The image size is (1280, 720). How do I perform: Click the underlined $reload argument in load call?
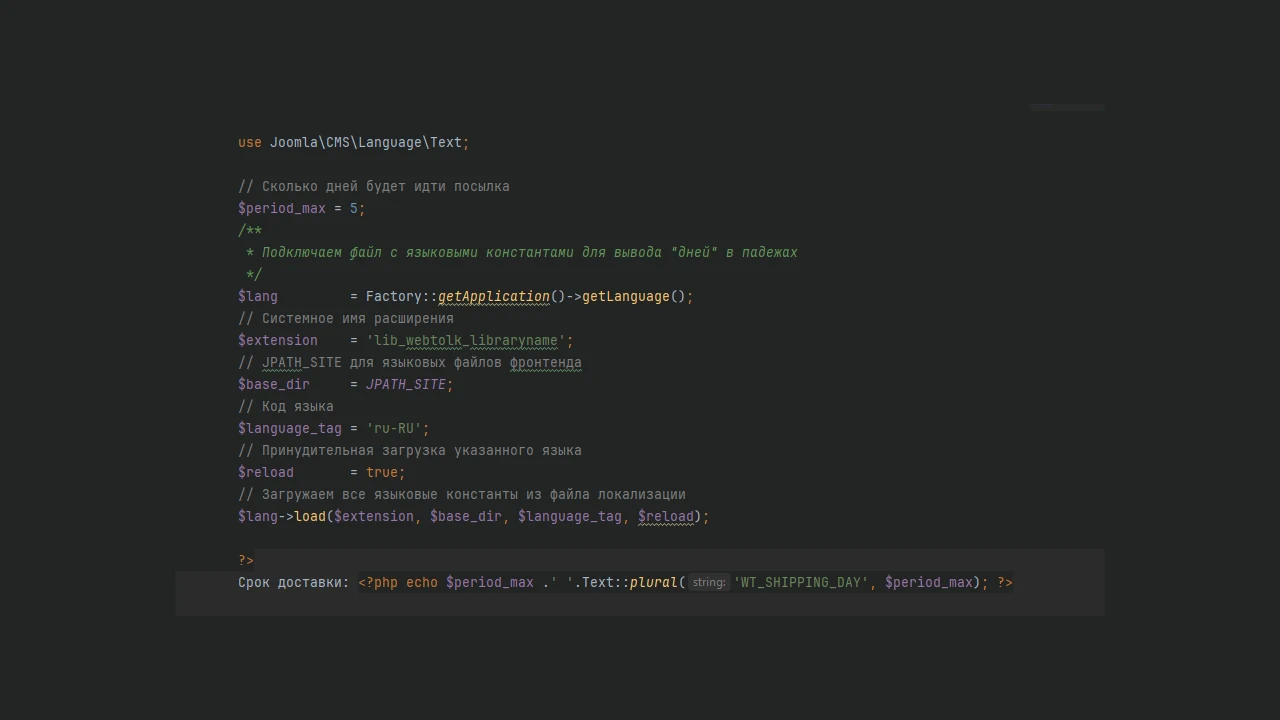(x=665, y=516)
